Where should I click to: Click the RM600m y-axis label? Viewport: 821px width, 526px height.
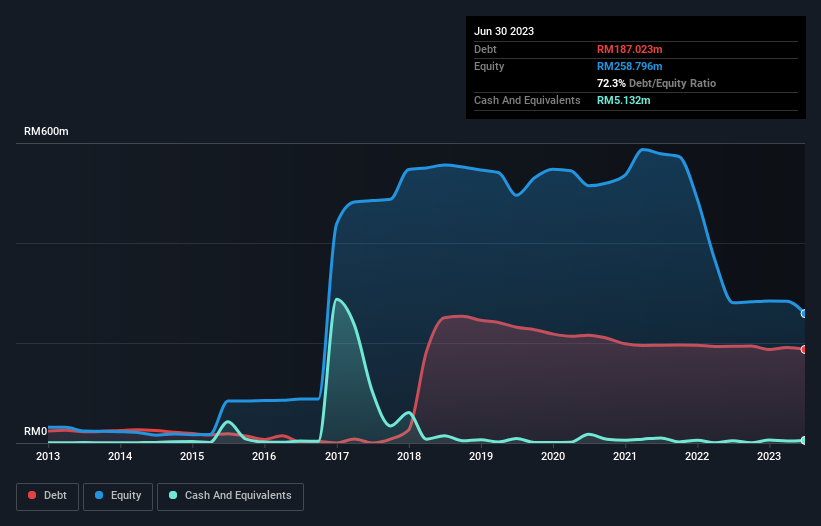[x=46, y=131]
